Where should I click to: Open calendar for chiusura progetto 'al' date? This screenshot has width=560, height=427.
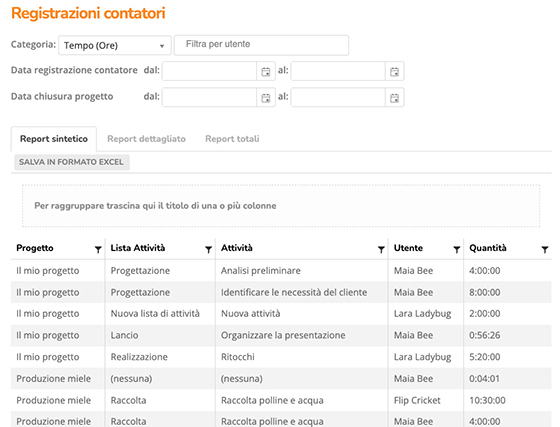coord(394,97)
